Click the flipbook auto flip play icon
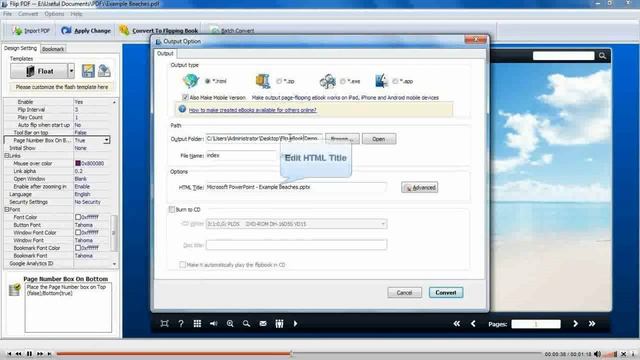640x360 pixels. point(296,324)
